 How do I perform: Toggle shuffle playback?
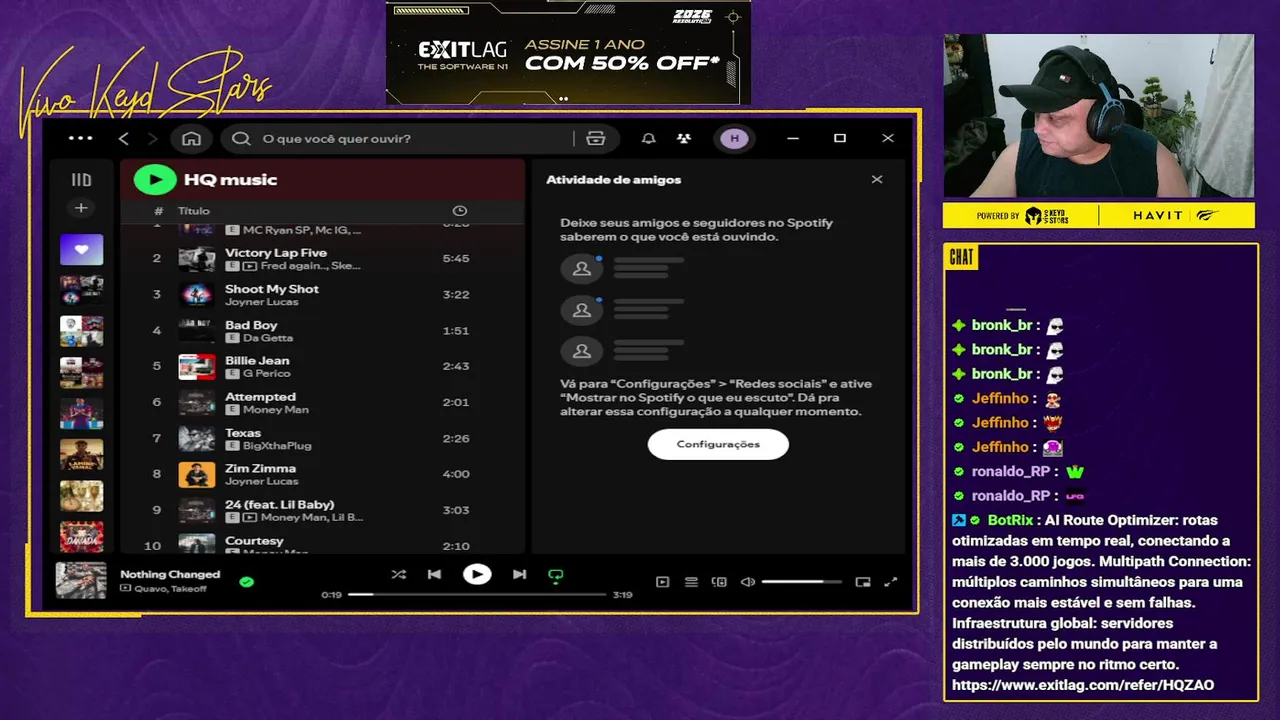point(399,575)
